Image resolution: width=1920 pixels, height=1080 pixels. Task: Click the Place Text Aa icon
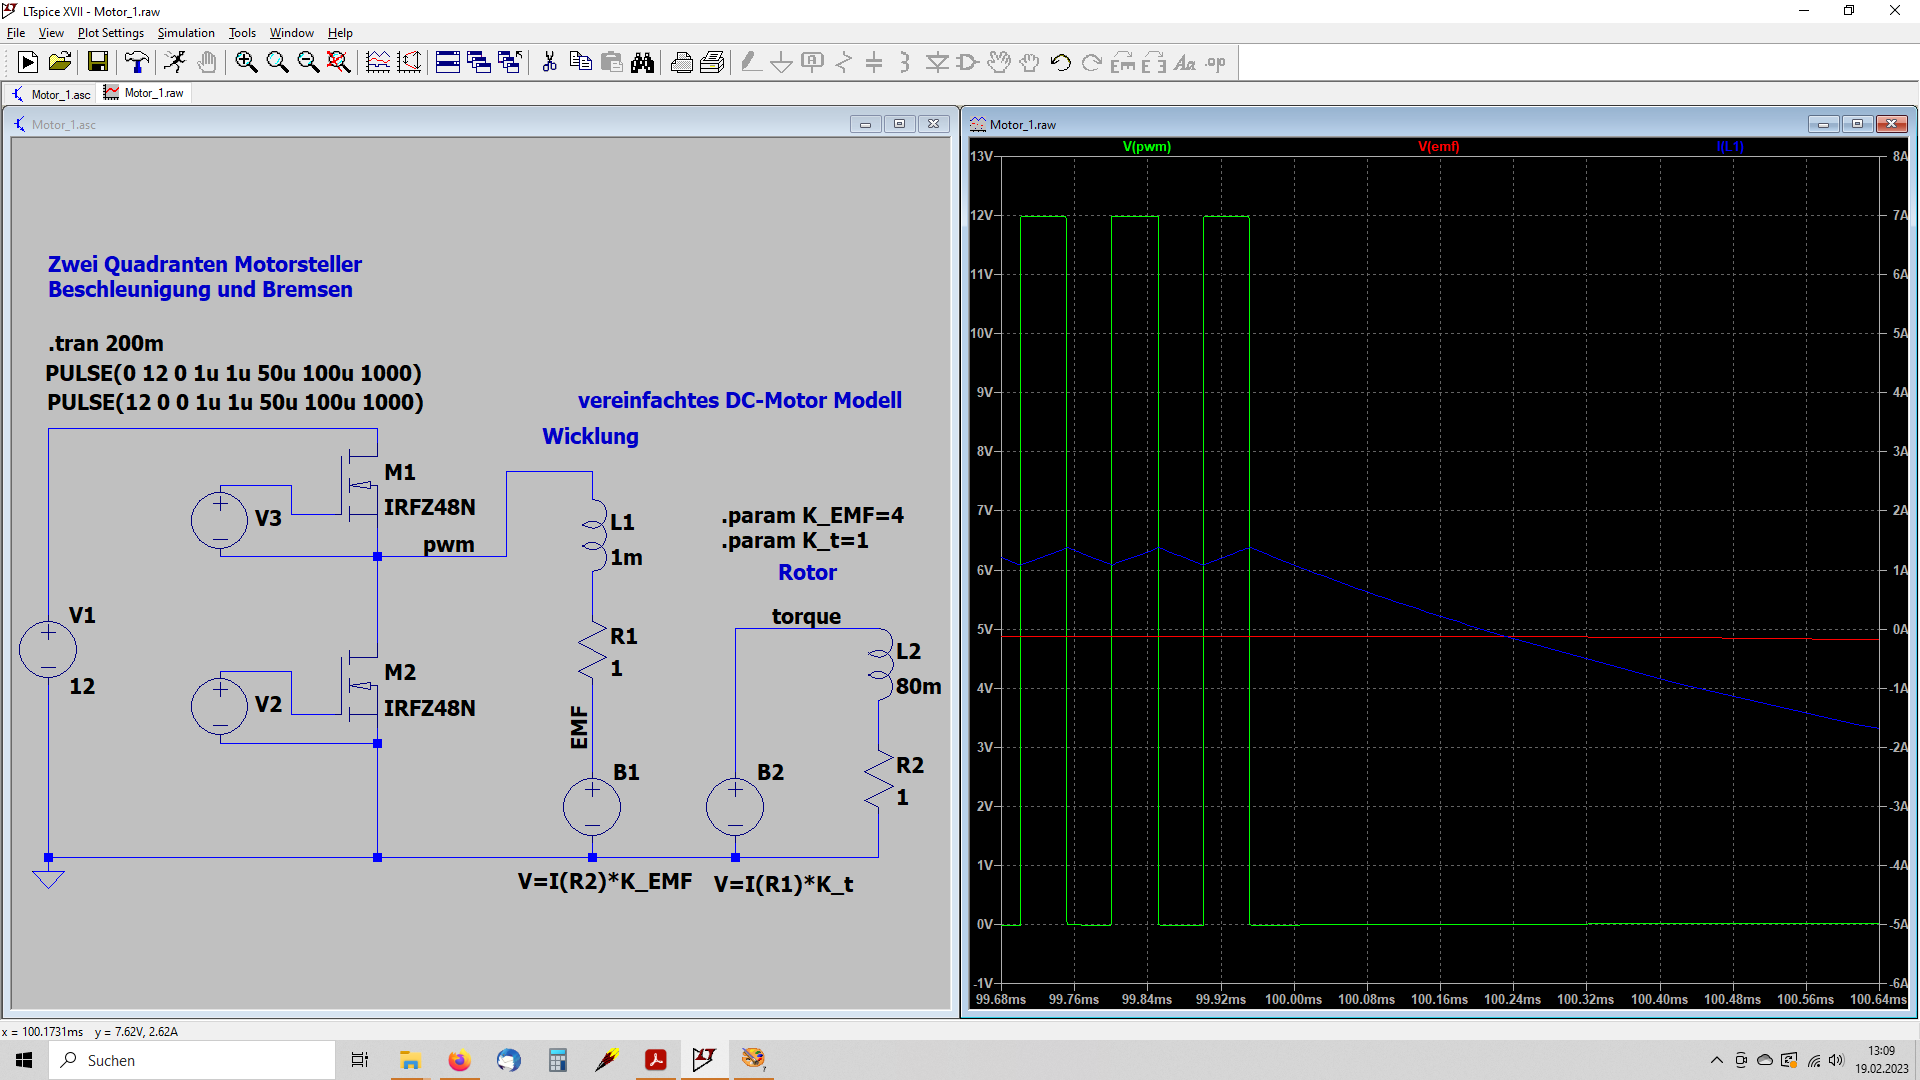tap(1185, 63)
